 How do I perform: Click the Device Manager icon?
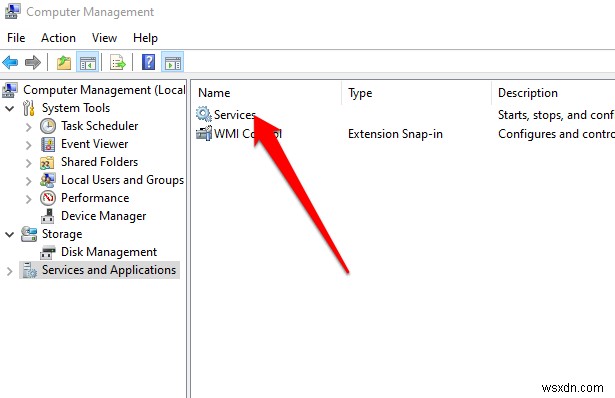[47, 216]
